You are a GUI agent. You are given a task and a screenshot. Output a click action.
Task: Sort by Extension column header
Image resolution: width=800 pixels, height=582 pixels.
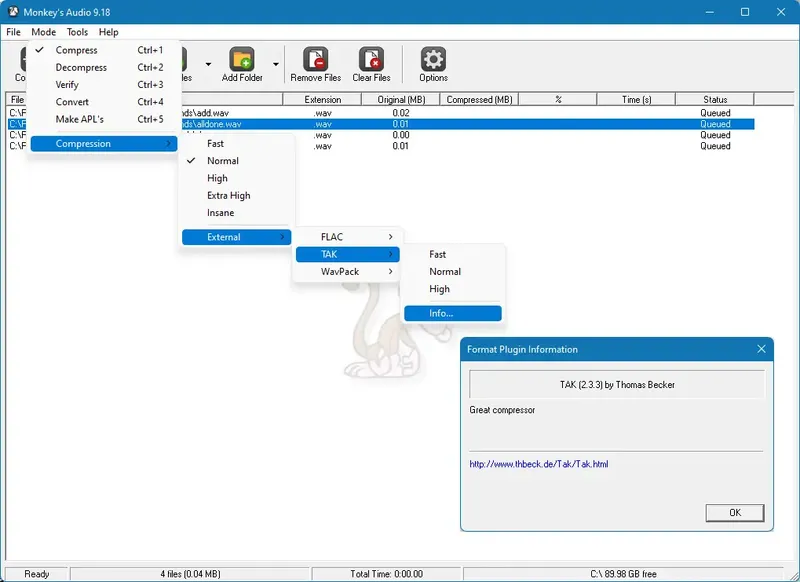[322, 99]
